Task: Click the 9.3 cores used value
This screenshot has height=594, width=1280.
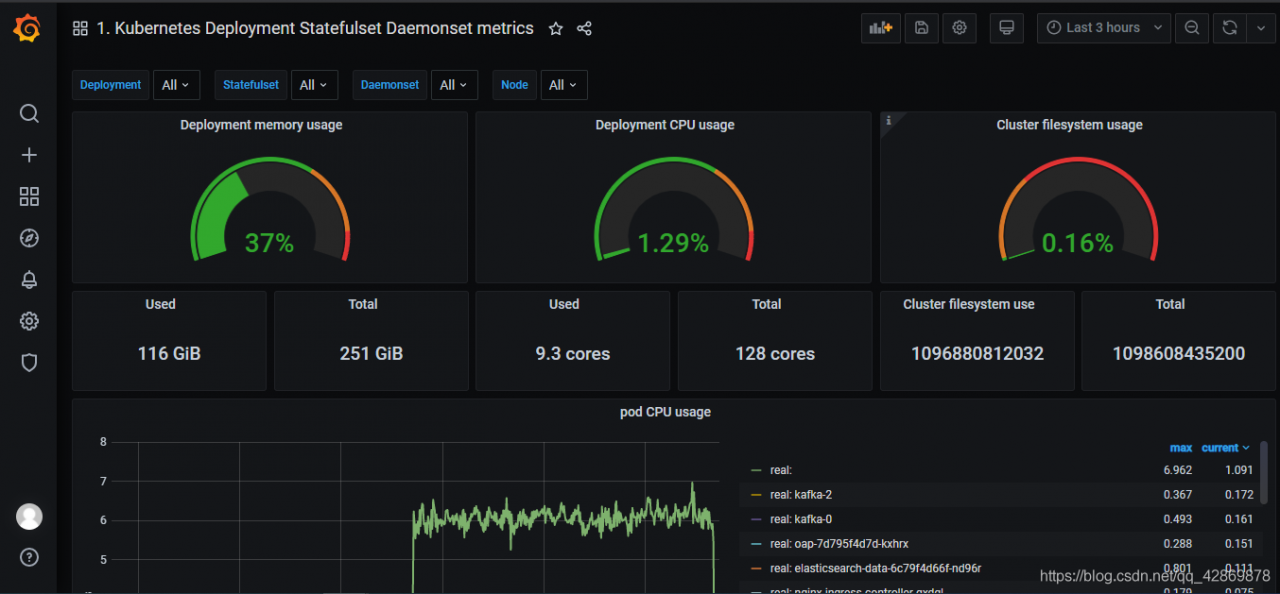Action: click(x=573, y=354)
